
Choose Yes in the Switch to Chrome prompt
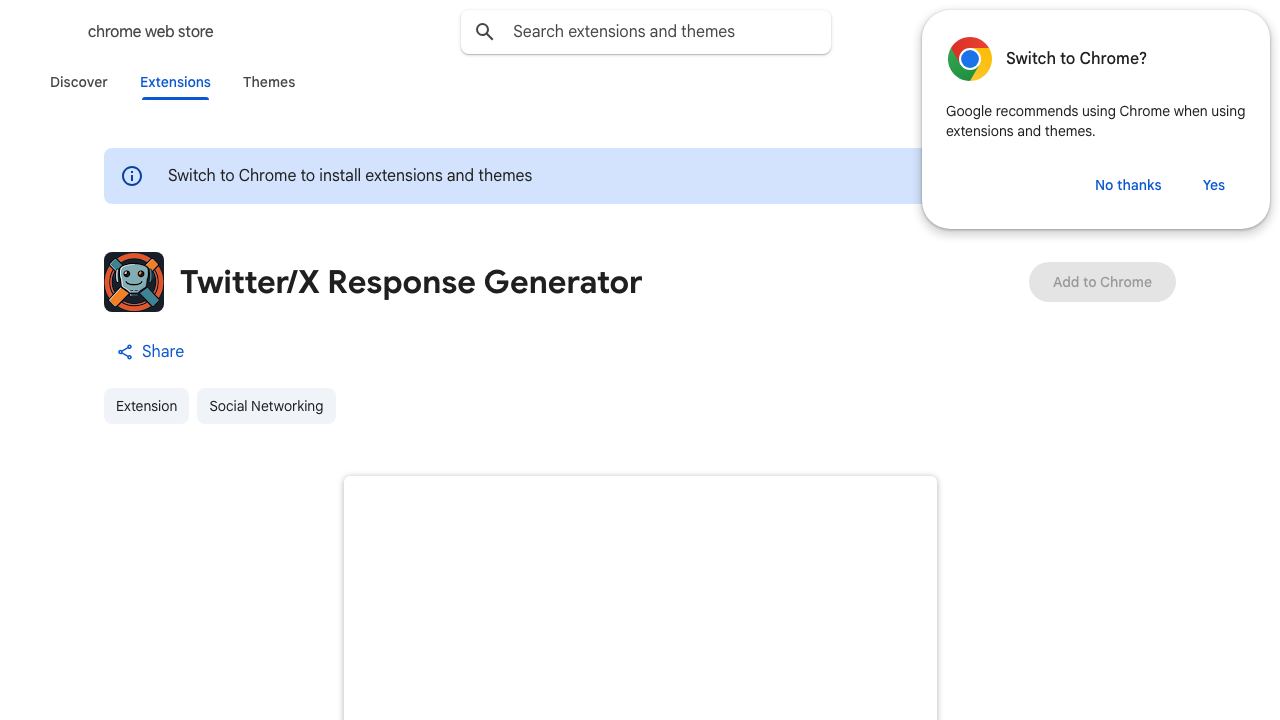coord(1214,185)
